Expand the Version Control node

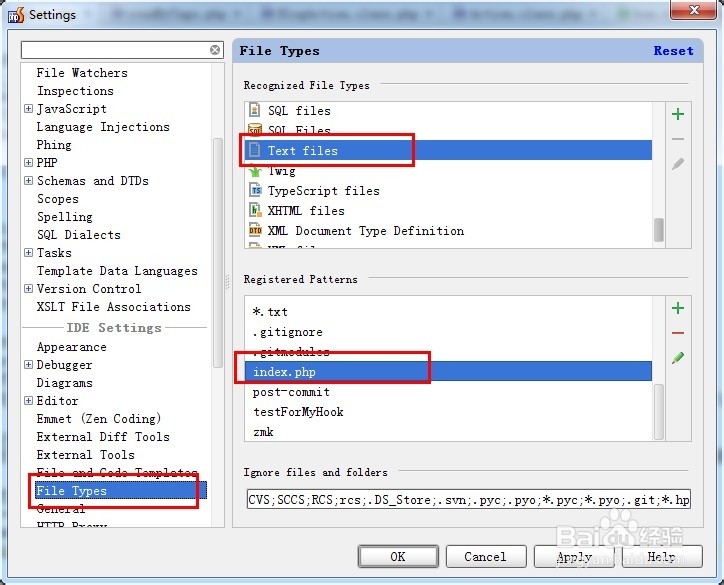tap(29, 289)
